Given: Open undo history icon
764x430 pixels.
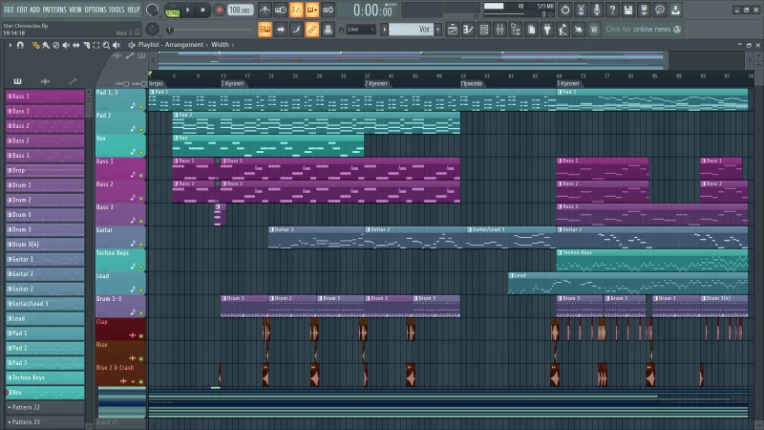Looking at the screenshot, I should coord(565,10).
